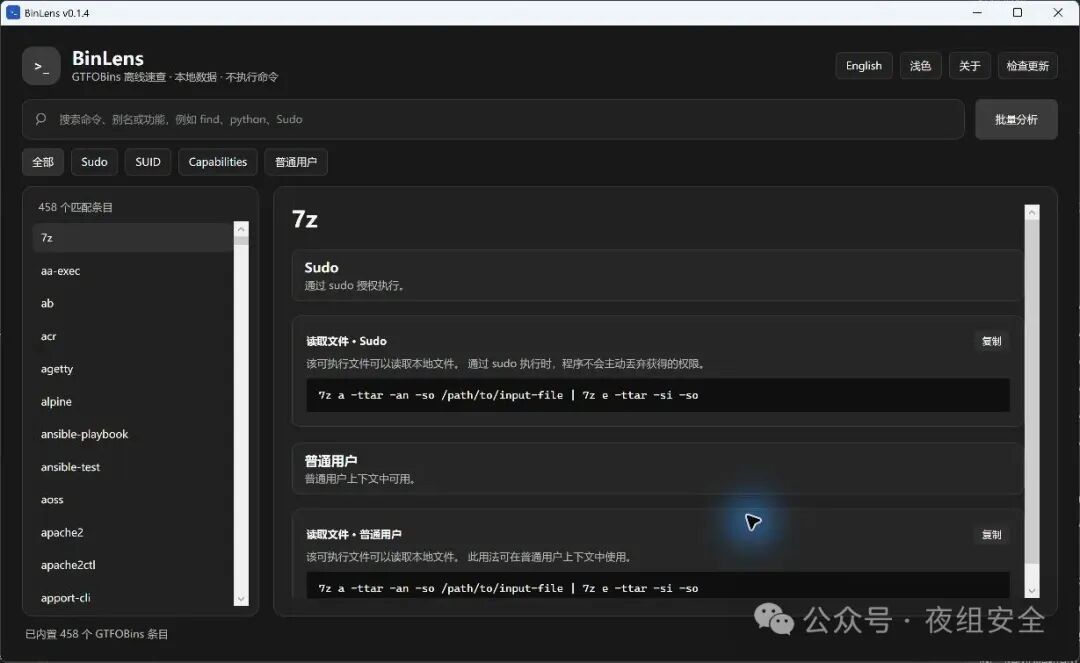Click the Sudo section header card
Image resolution: width=1080 pixels, height=663 pixels.
pyautogui.click(x=656, y=275)
